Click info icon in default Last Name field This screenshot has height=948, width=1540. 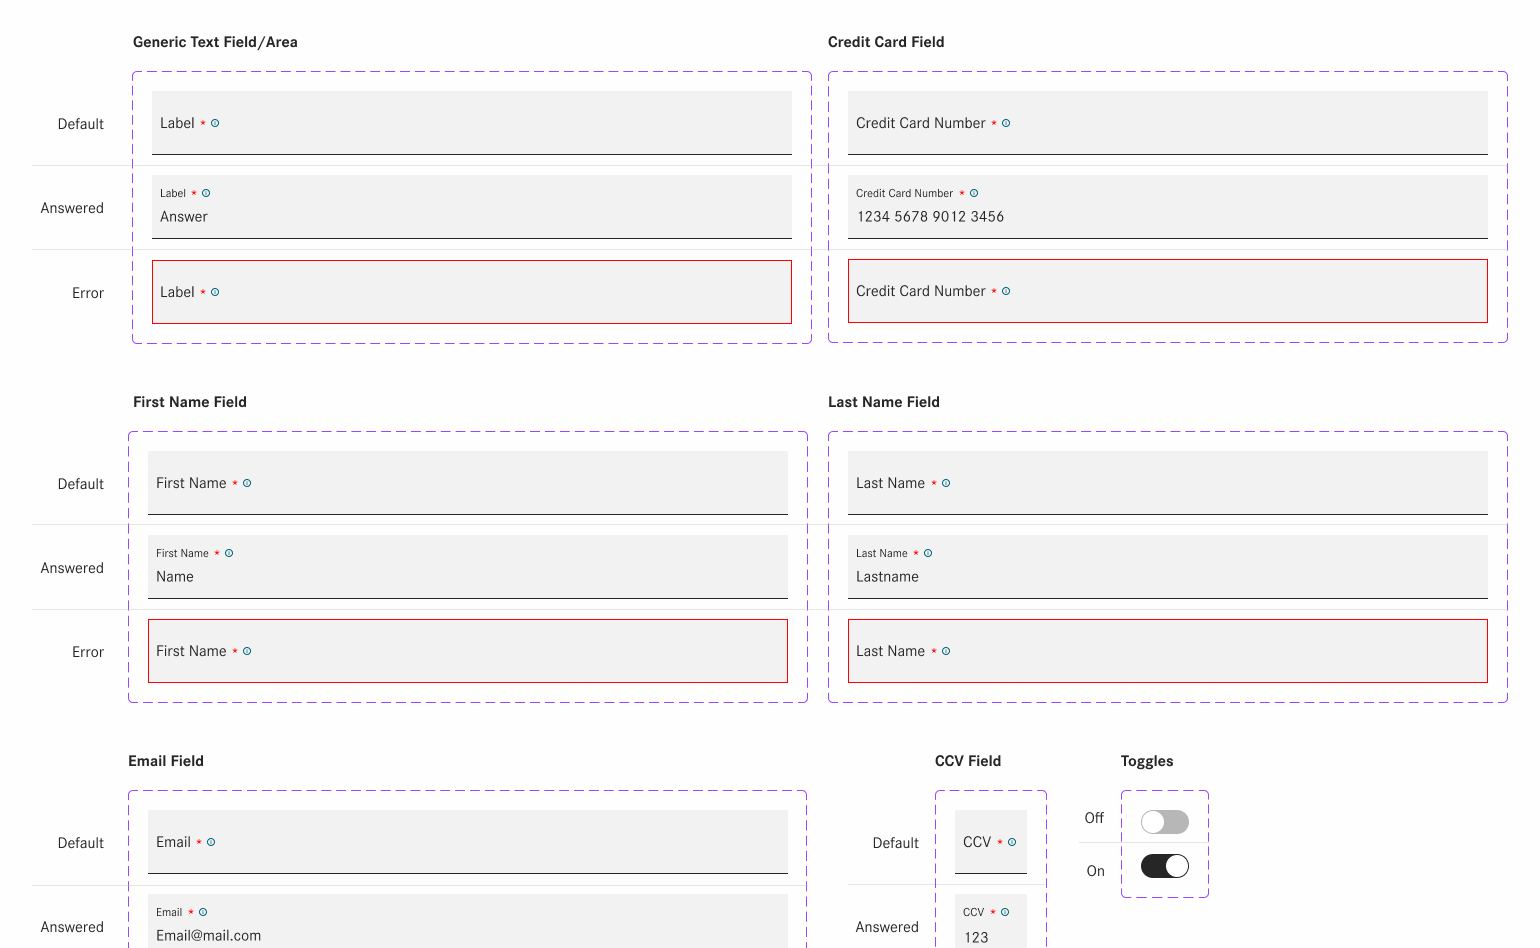click(x=946, y=483)
